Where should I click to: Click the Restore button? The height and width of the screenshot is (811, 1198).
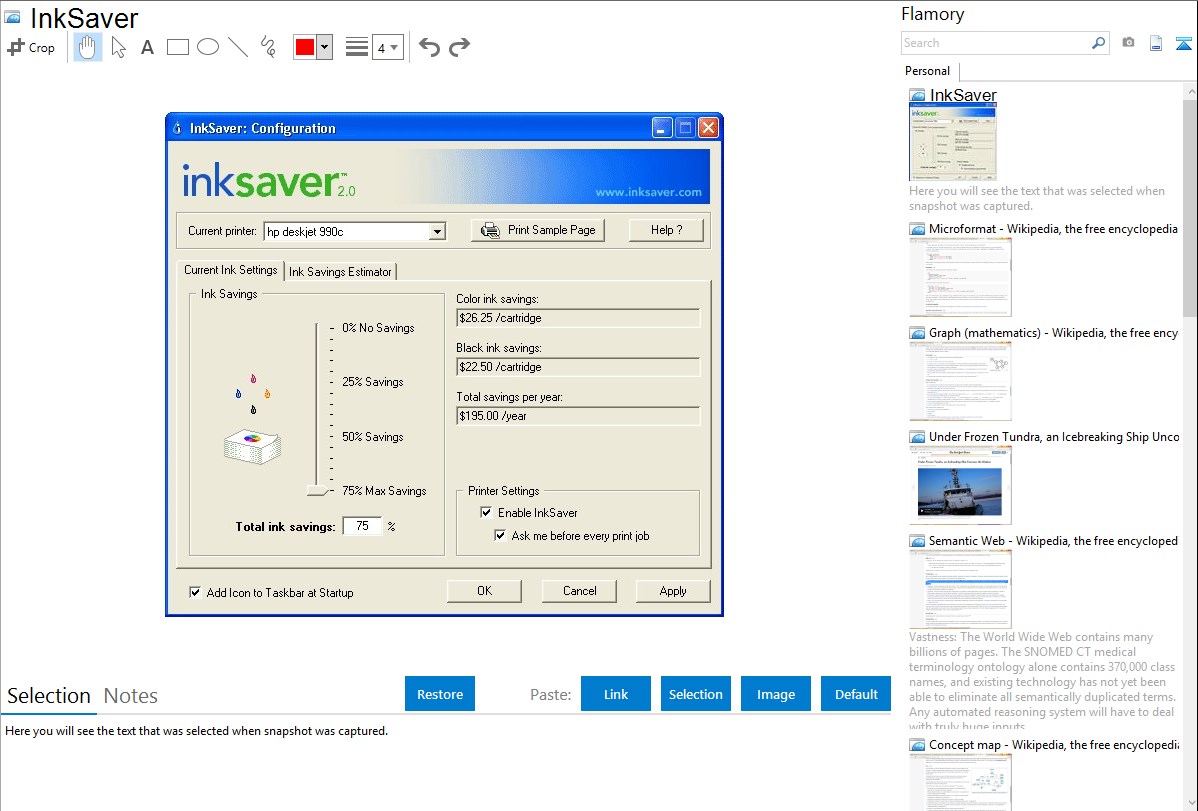tap(440, 694)
